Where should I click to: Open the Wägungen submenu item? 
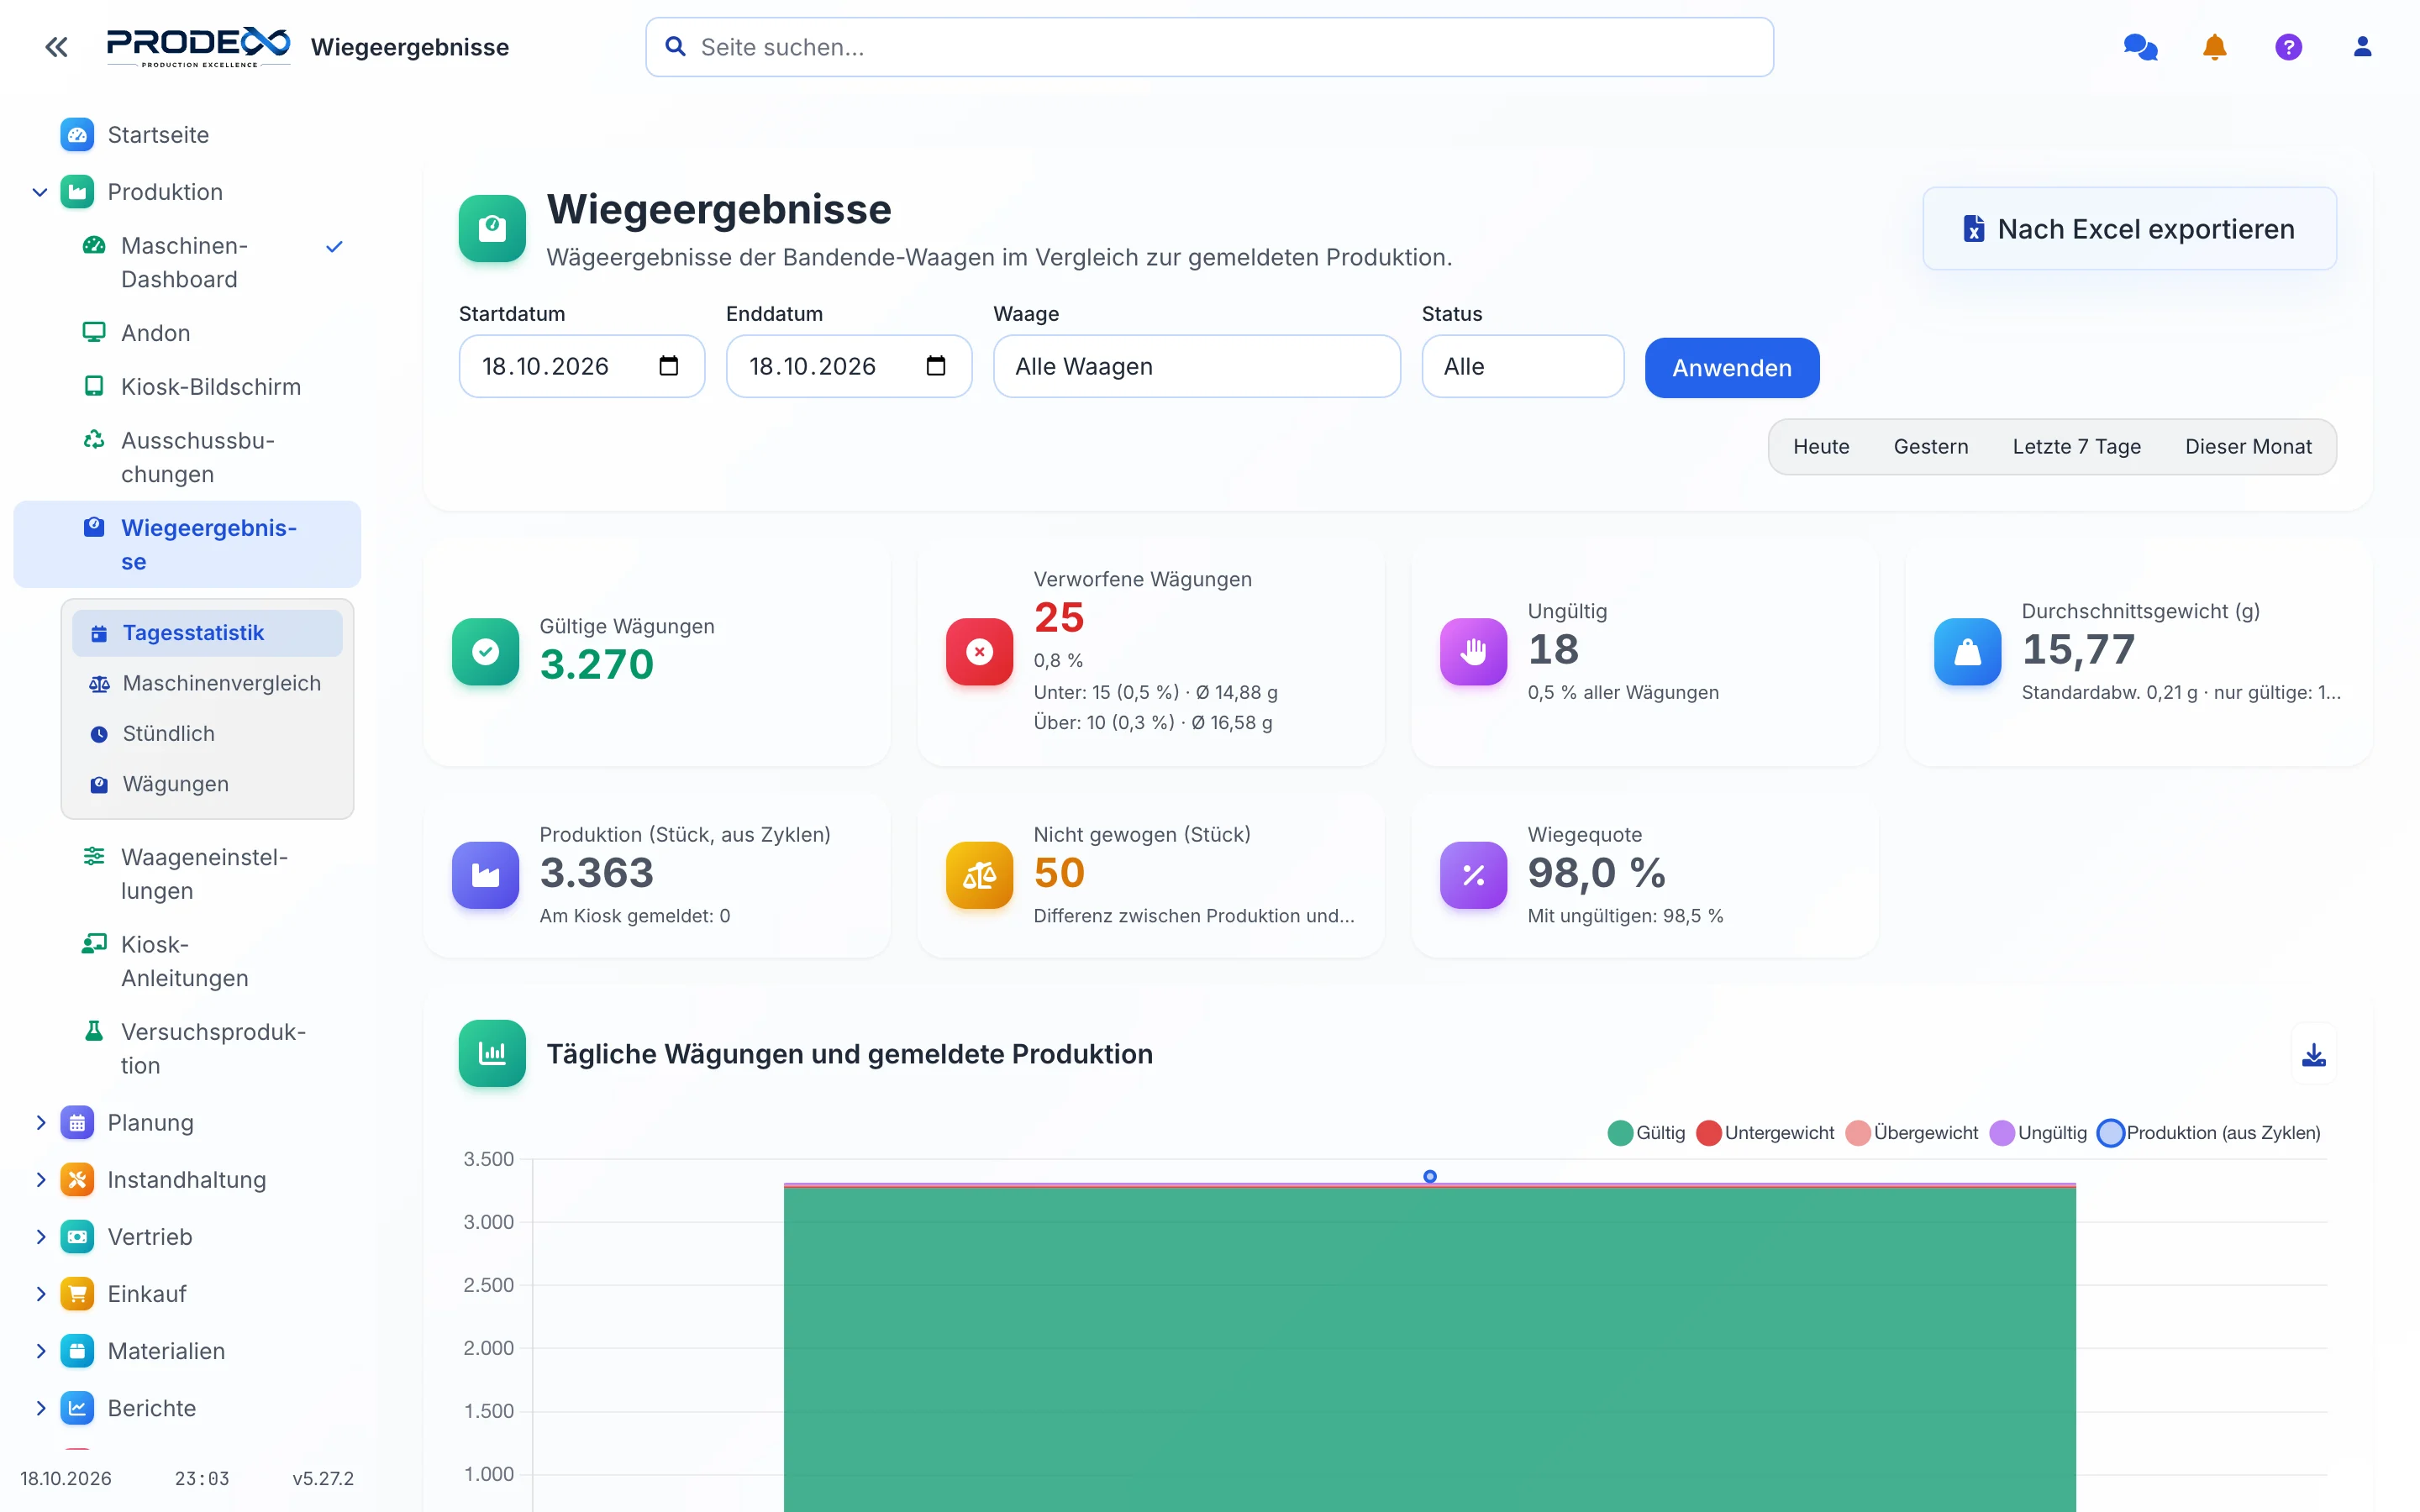207,784
